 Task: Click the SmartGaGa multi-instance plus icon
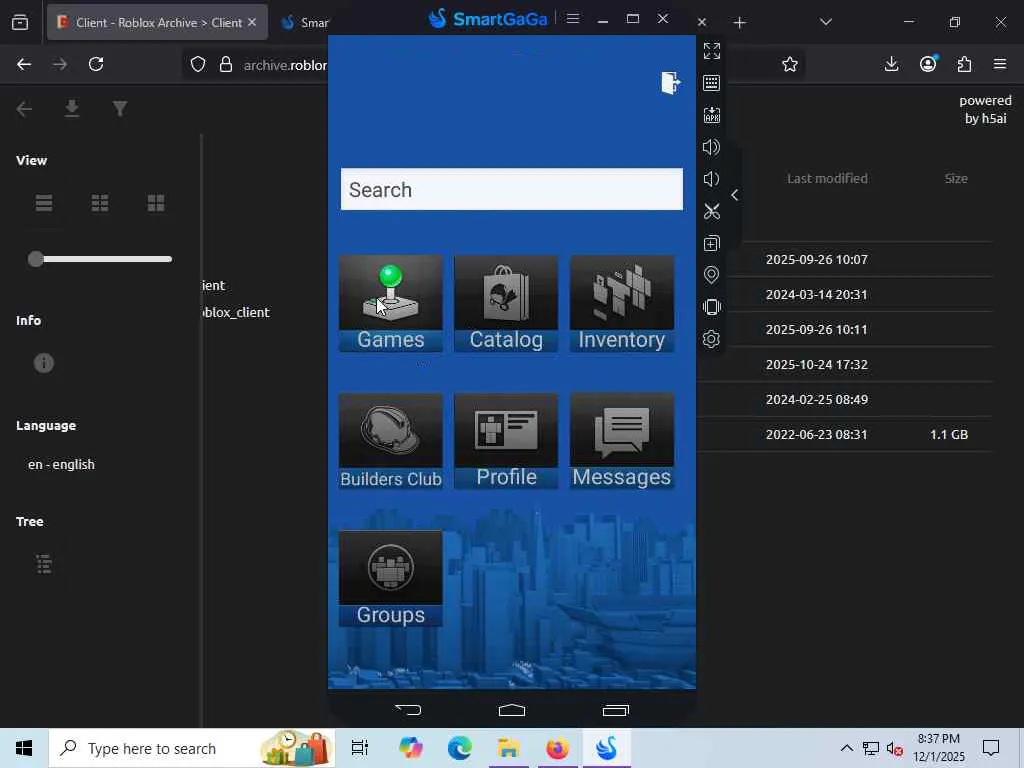[x=712, y=243]
